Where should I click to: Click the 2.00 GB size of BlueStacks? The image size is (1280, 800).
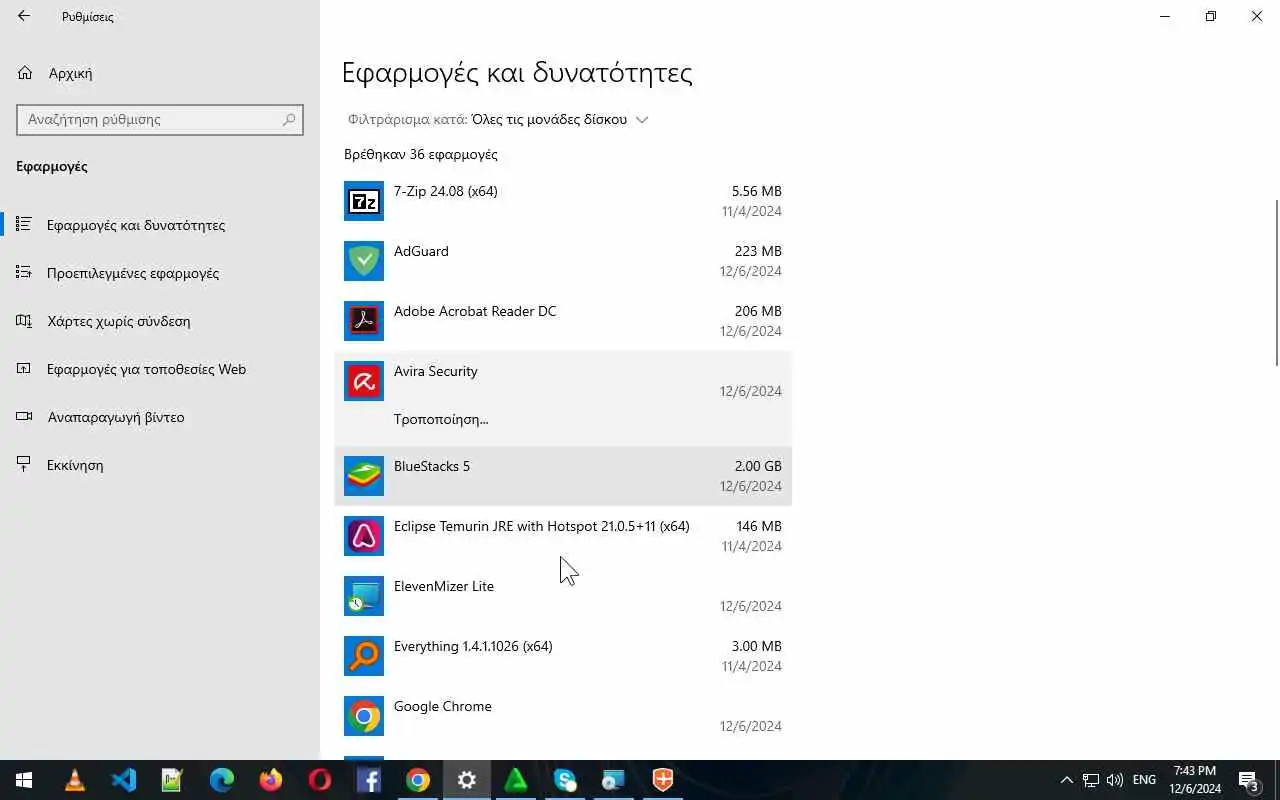758,466
